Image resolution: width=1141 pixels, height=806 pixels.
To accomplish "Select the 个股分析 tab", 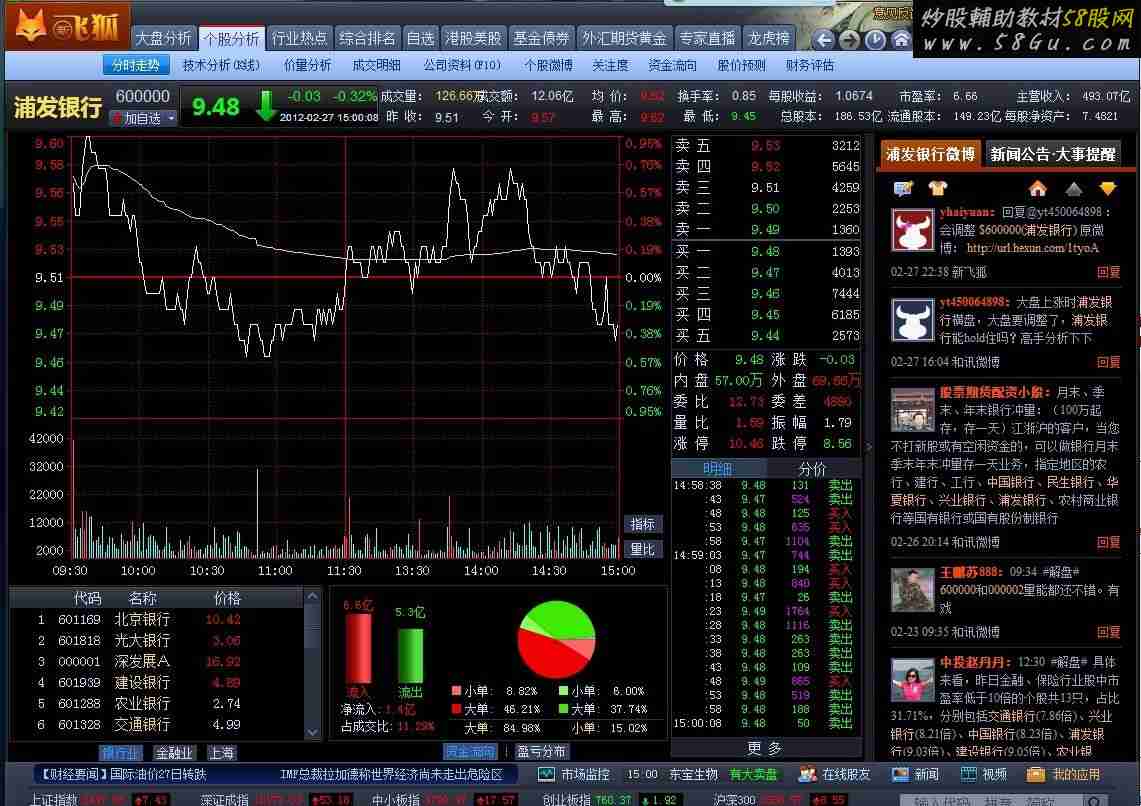I will click(231, 39).
